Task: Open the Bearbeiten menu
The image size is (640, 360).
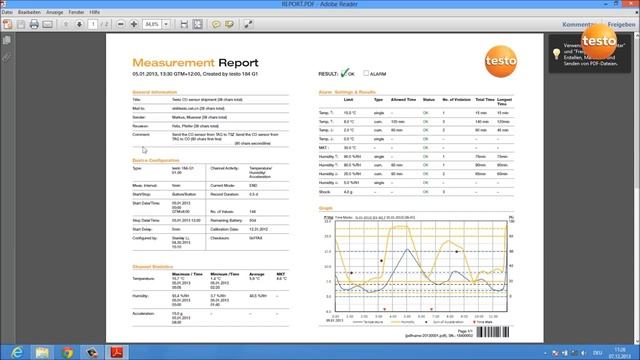Action: (x=29, y=12)
